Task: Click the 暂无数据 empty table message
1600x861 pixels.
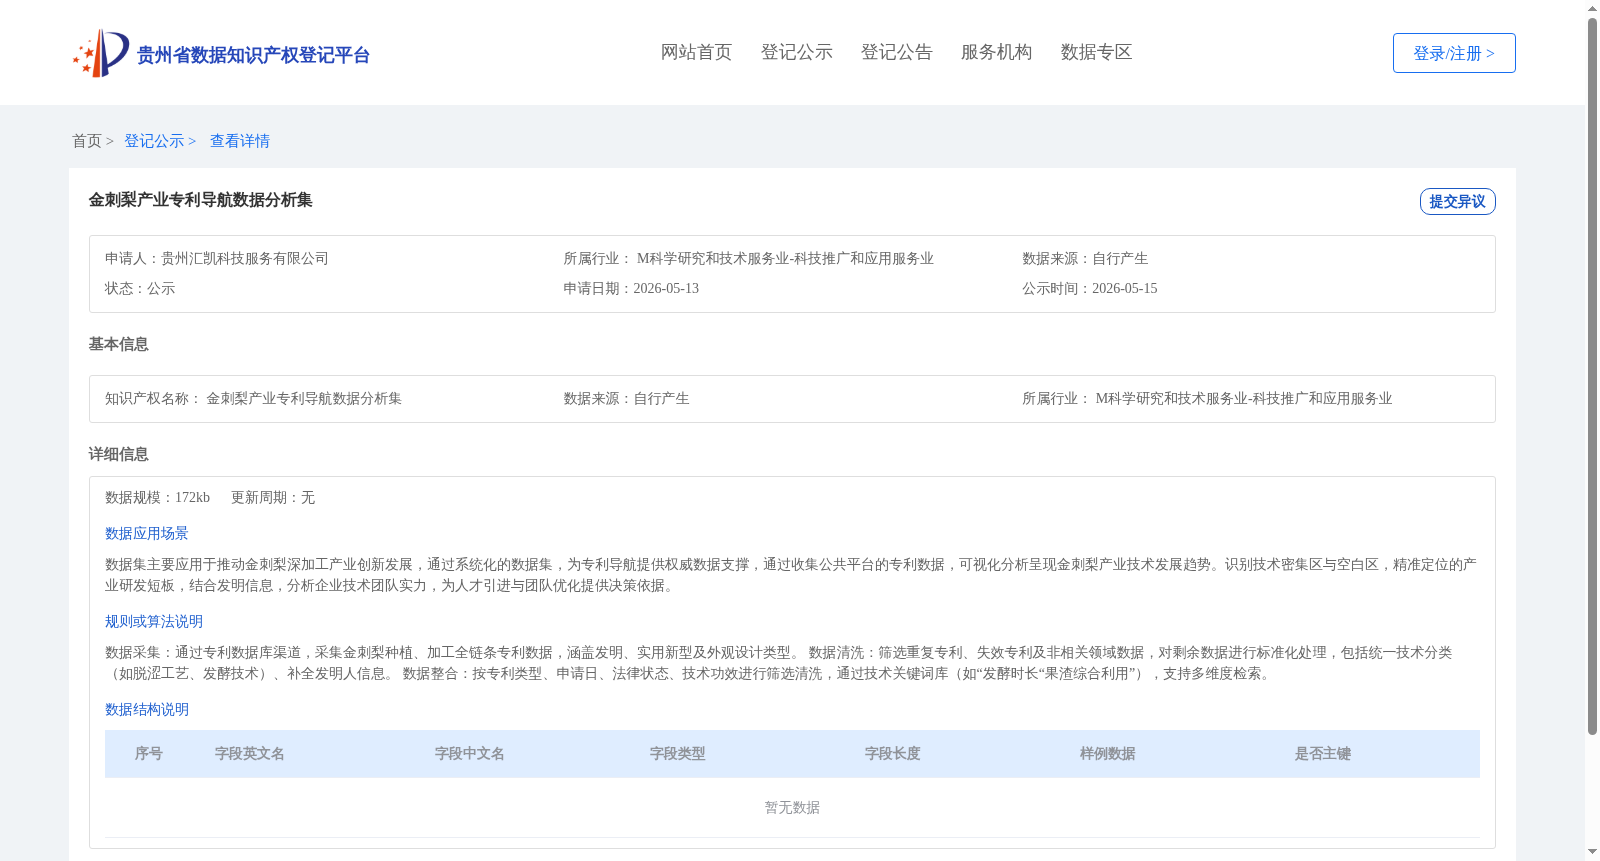Action: tap(792, 807)
